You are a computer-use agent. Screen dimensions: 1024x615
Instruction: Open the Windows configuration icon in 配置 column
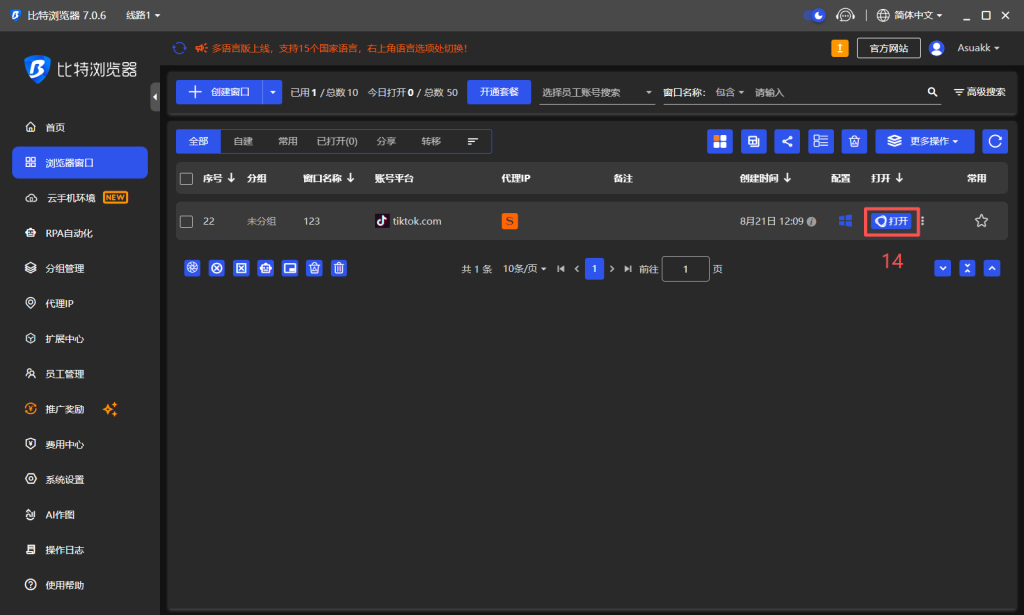[x=844, y=221]
